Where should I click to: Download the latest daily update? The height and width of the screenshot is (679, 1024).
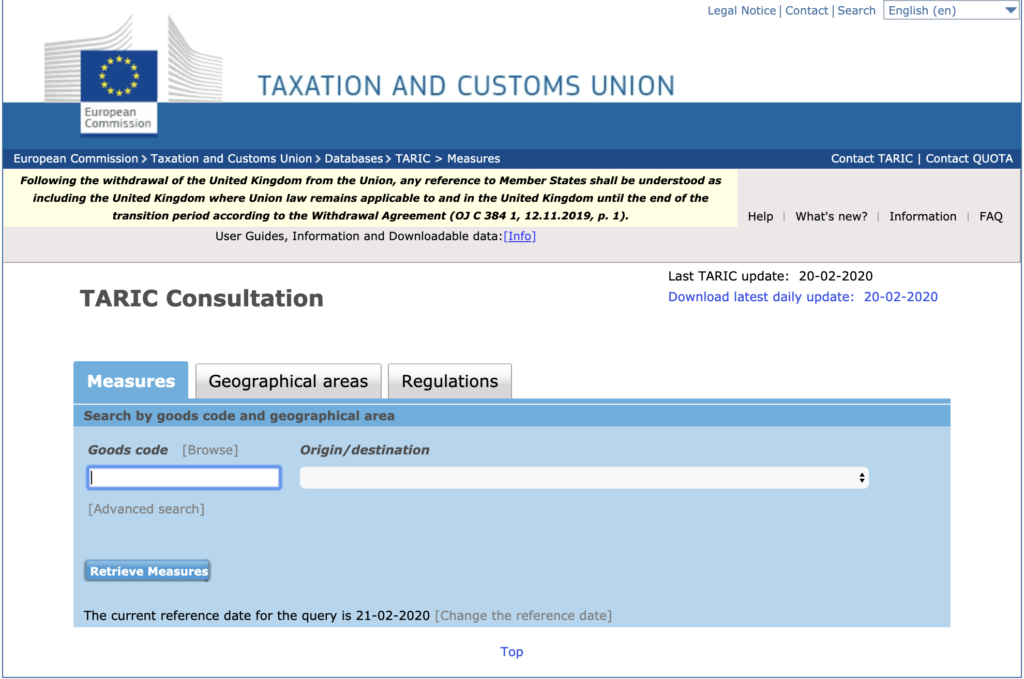point(802,297)
